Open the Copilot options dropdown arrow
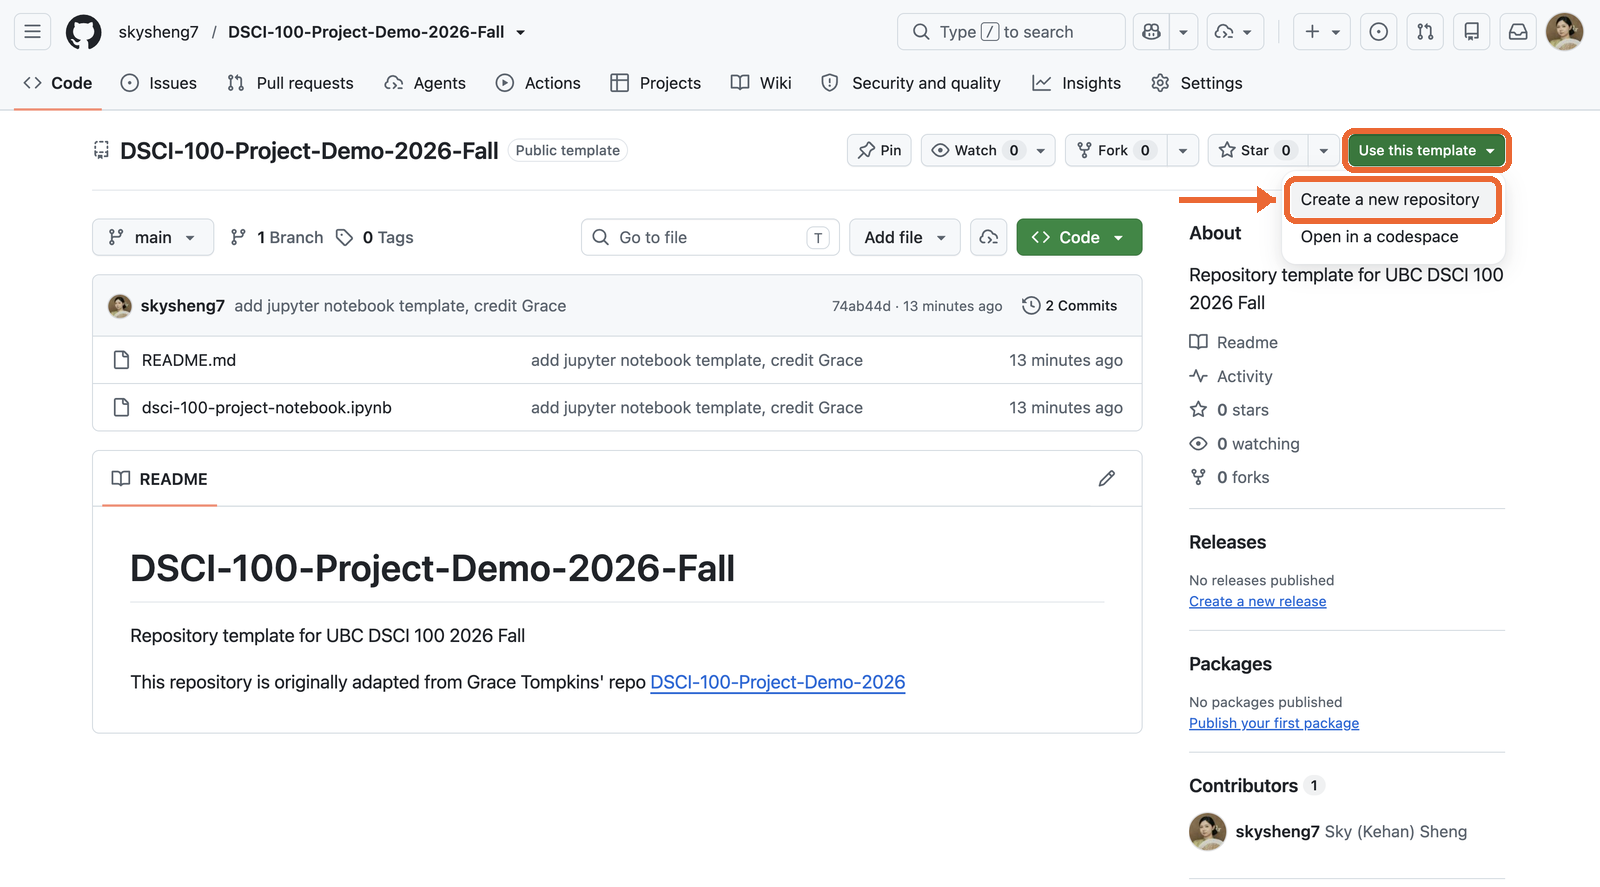 point(1183,32)
